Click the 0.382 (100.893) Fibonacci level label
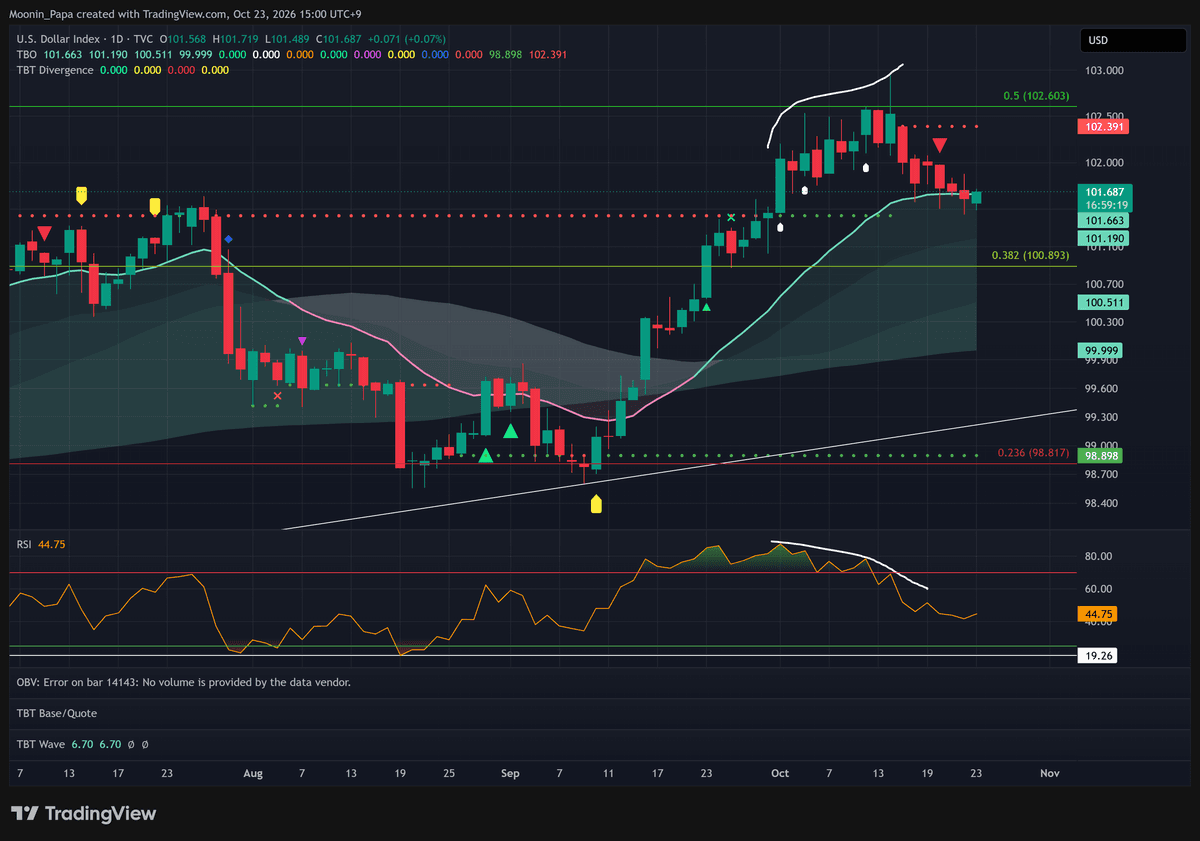1200x841 pixels. [1031, 256]
